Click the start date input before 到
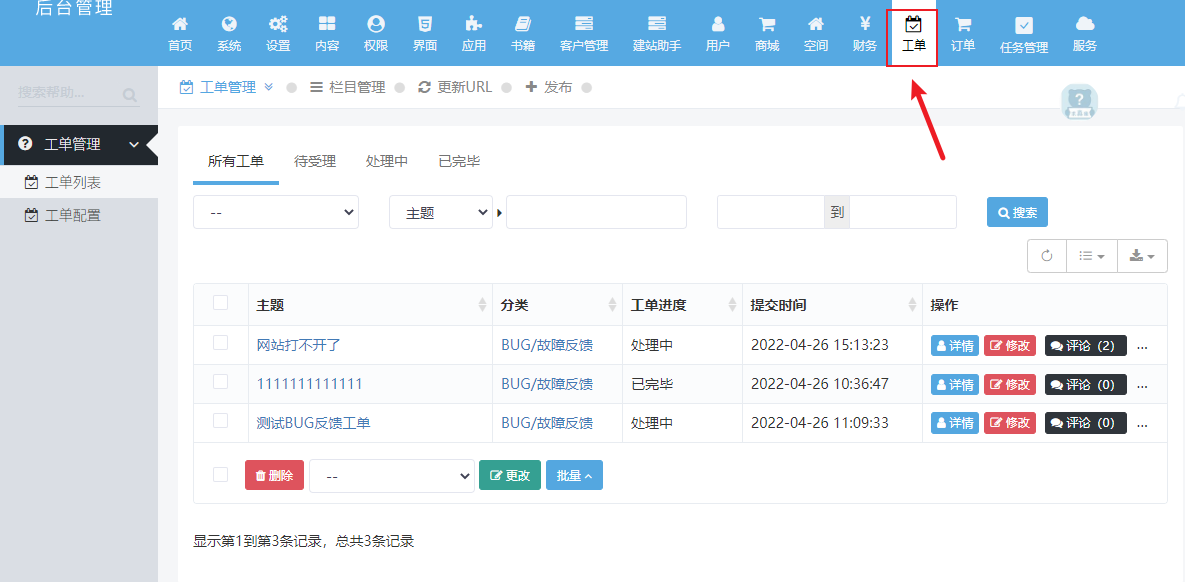 [770, 212]
